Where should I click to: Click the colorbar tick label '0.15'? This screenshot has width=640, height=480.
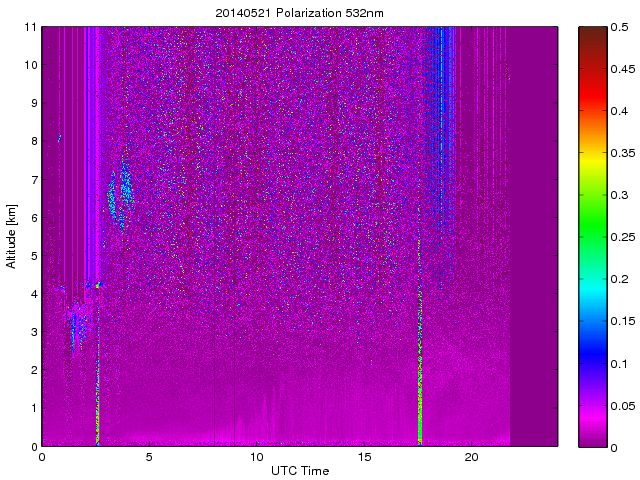[623, 321]
